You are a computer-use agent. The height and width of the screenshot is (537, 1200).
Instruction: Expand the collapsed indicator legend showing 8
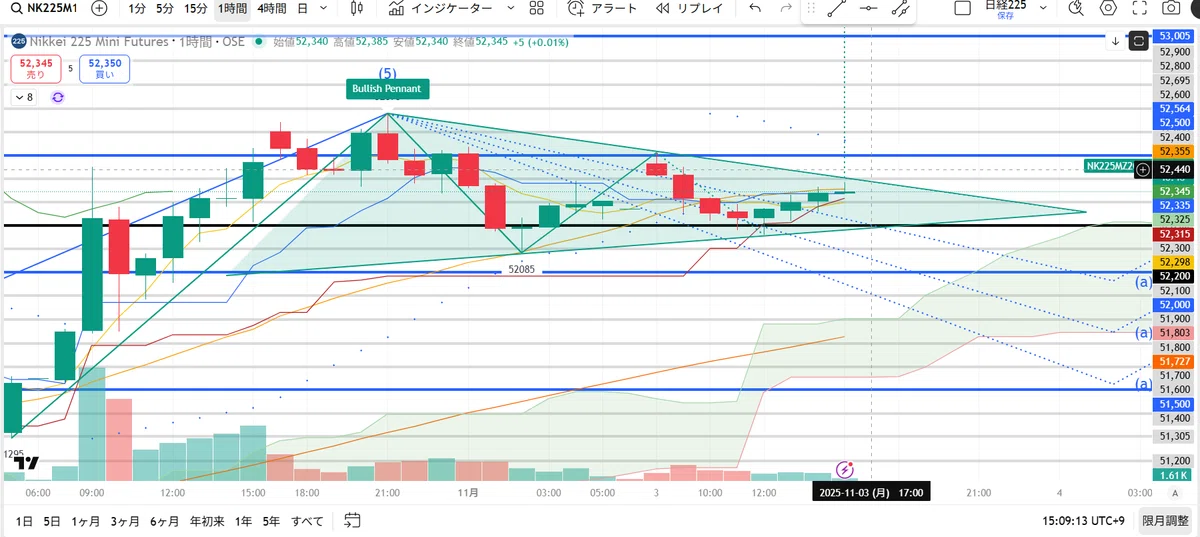point(23,97)
